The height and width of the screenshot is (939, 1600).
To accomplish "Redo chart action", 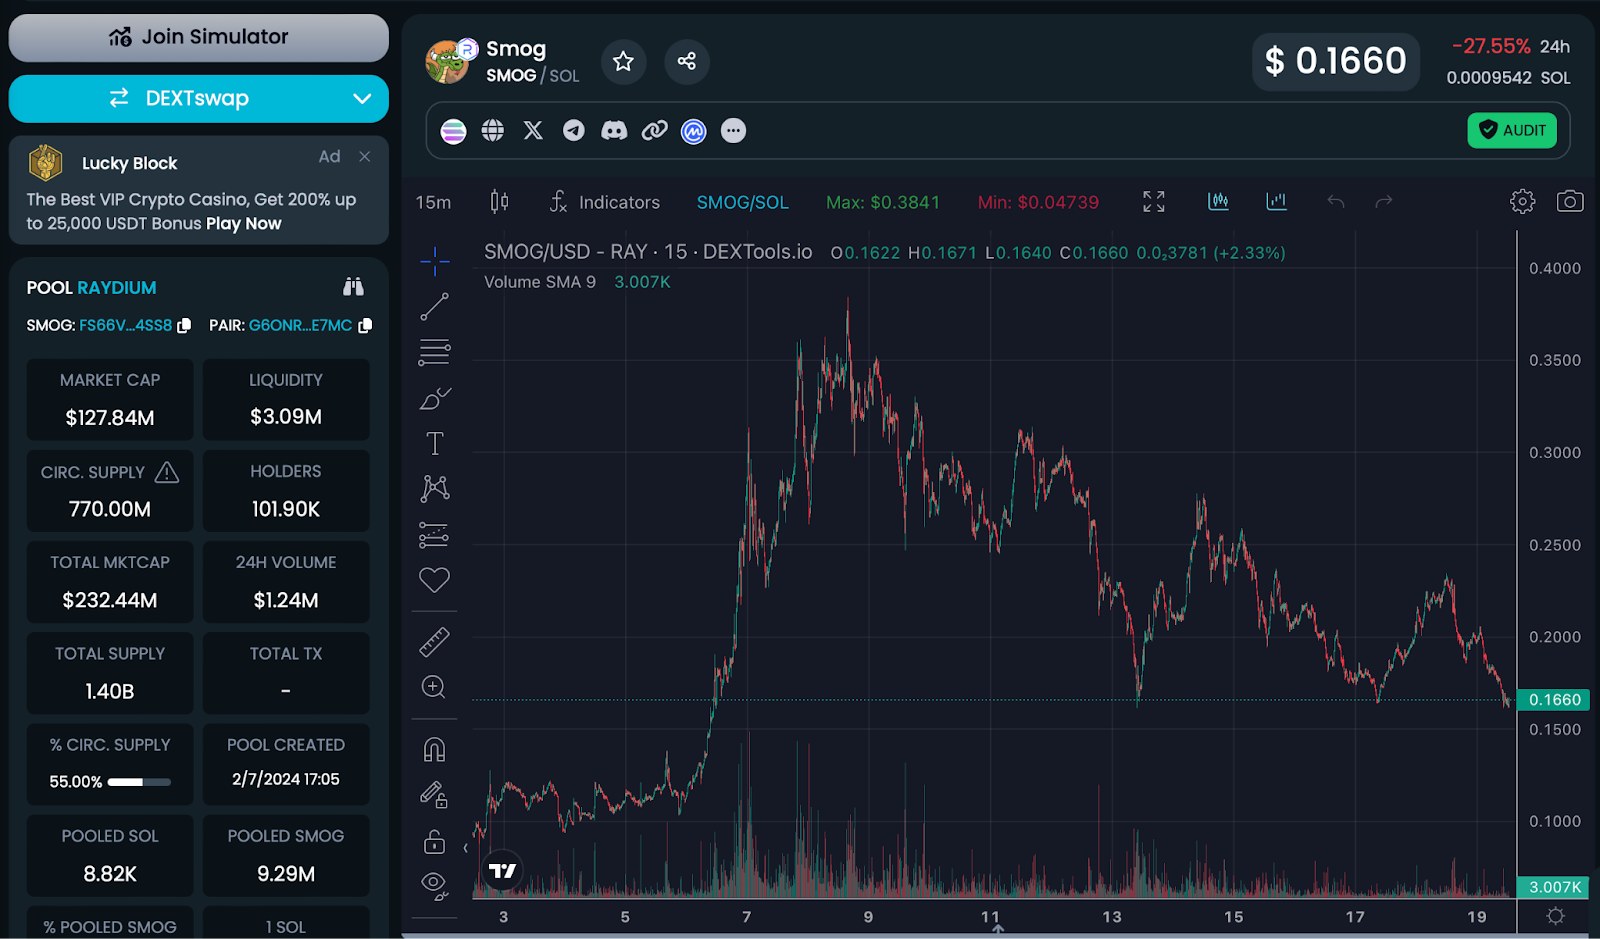I will 1384,202.
